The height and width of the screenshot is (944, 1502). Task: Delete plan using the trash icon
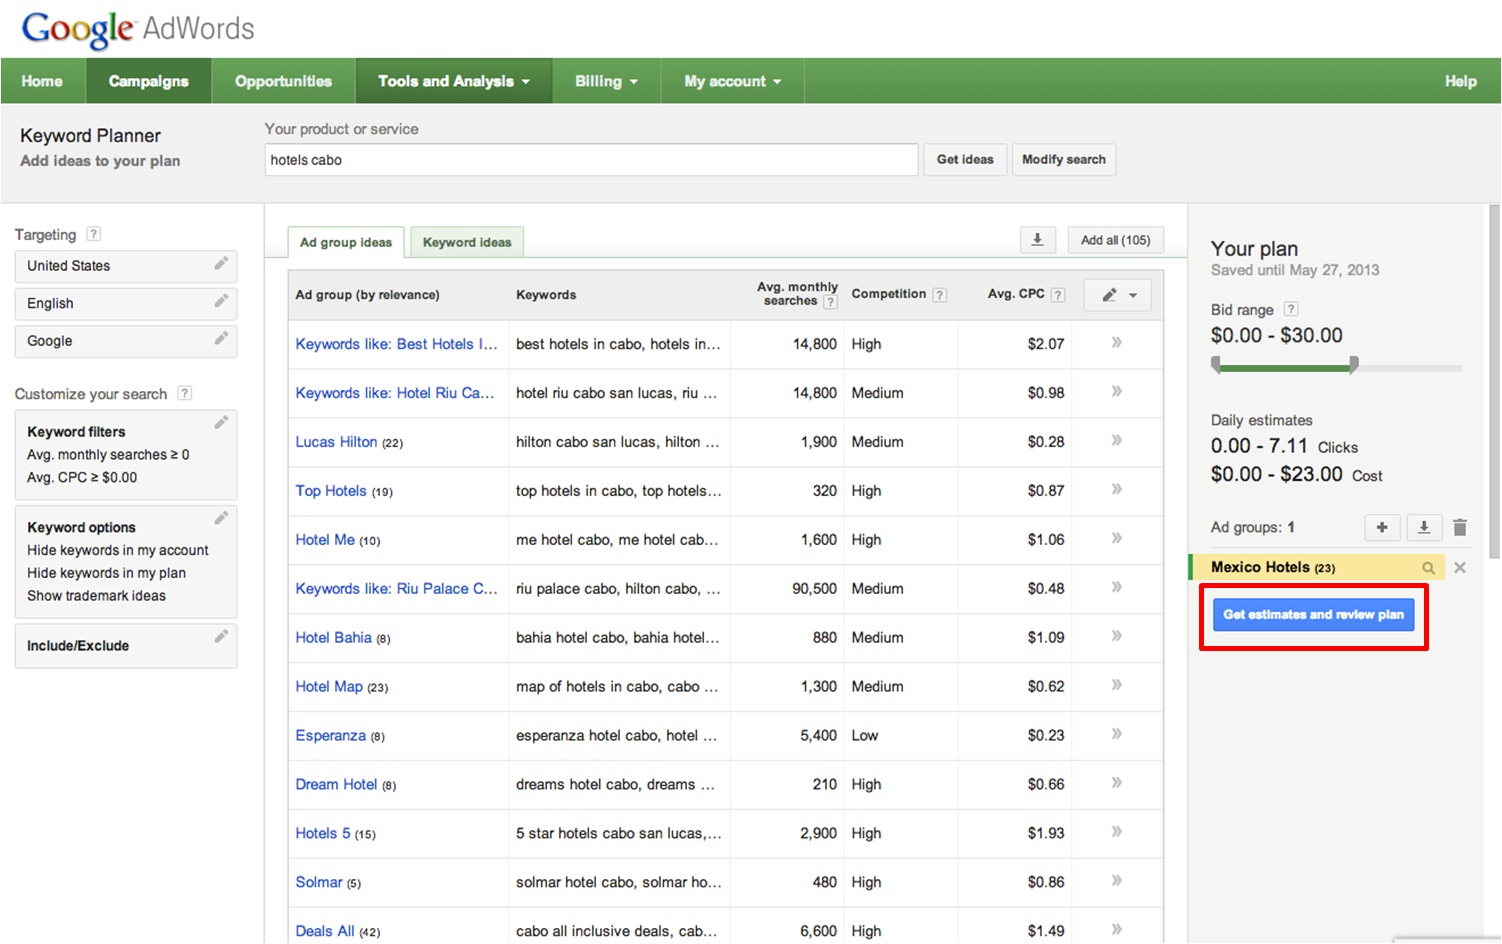[x=1460, y=527]
